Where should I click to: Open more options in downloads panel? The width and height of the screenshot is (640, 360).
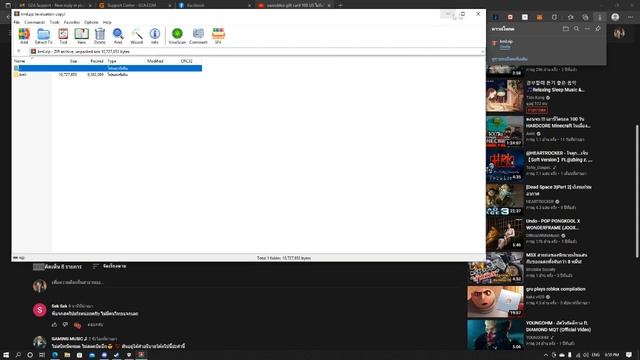pos(587,29)
